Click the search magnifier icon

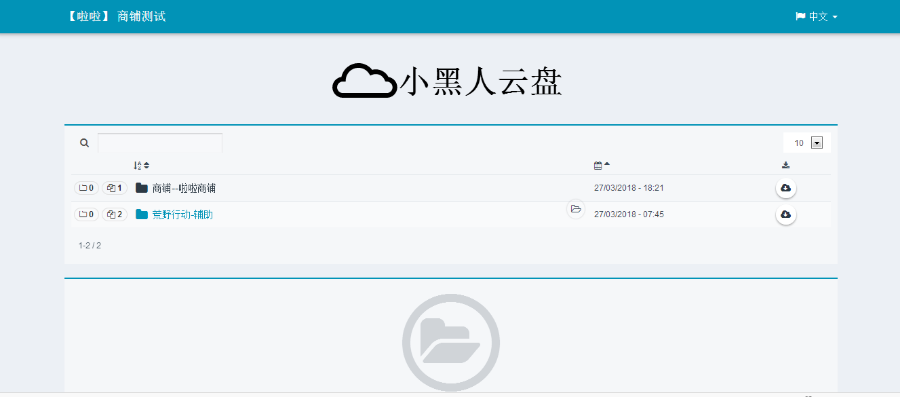click(84, 143)
